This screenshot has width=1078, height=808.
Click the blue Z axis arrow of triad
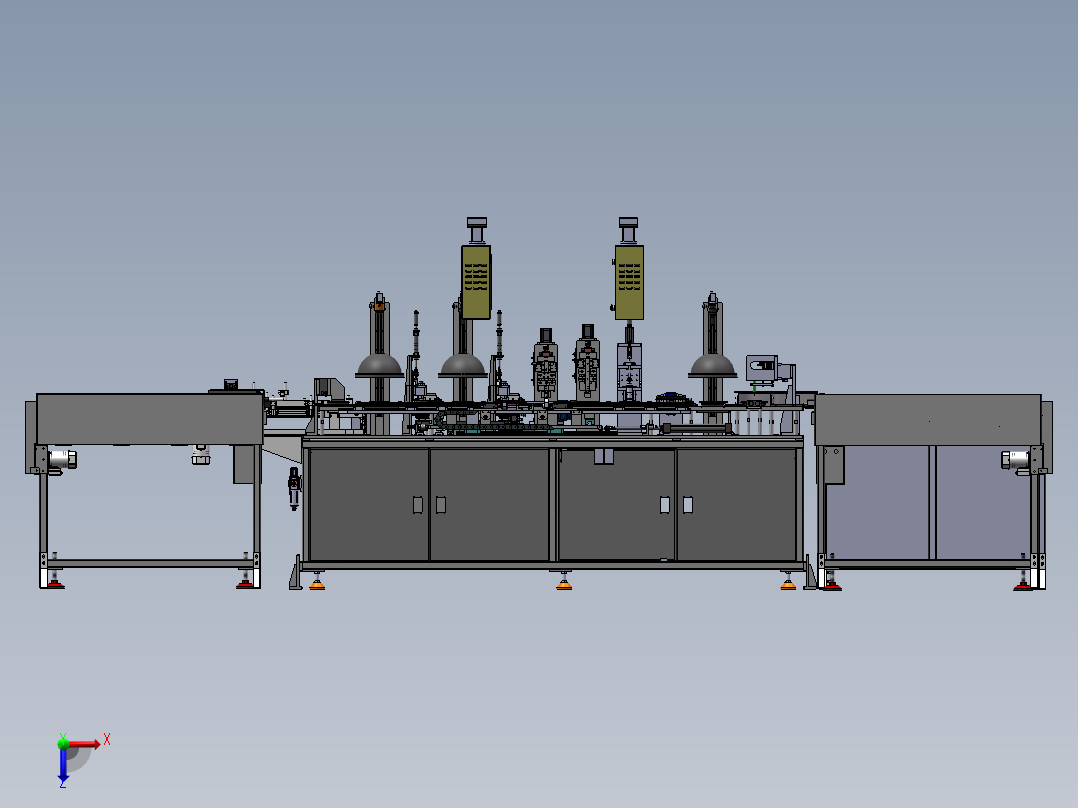pos(63,764)
